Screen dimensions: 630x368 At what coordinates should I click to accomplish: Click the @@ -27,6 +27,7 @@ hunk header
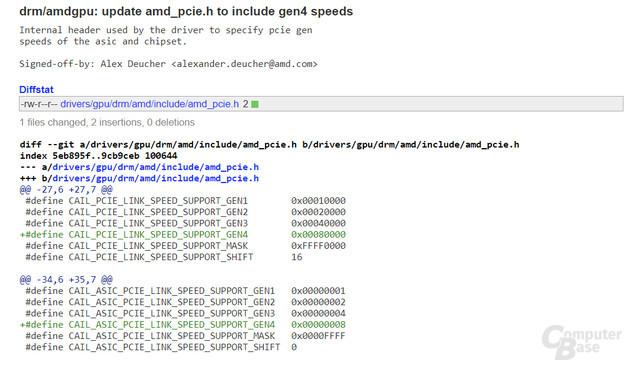tap(66, 190)
